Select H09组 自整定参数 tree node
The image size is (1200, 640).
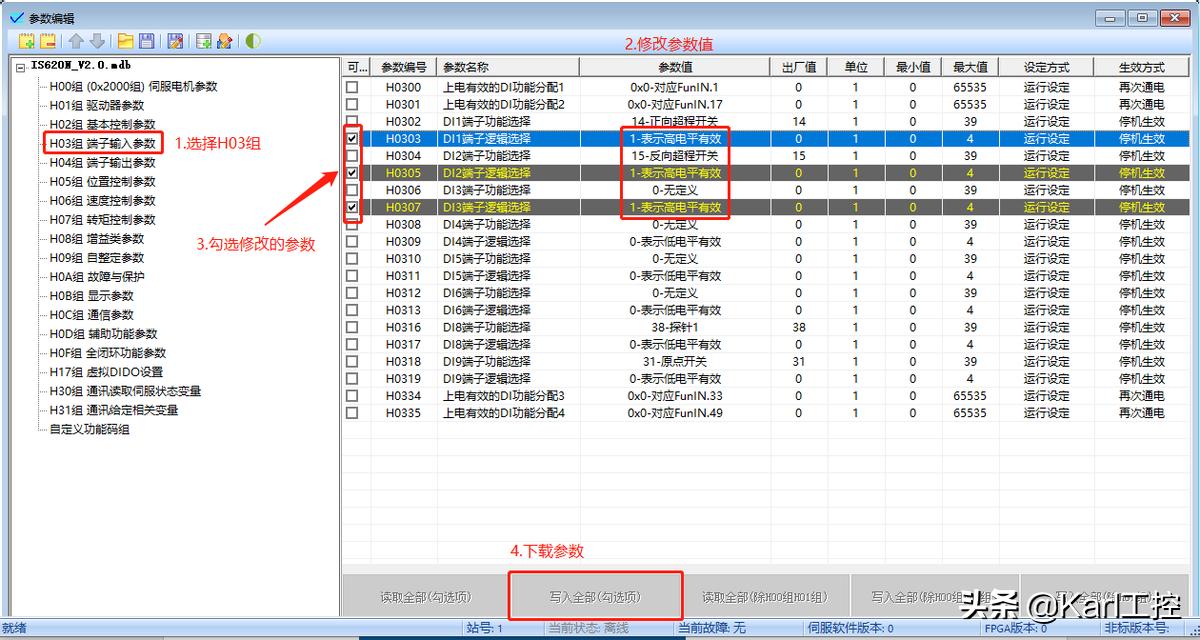[x=97, y=257]
